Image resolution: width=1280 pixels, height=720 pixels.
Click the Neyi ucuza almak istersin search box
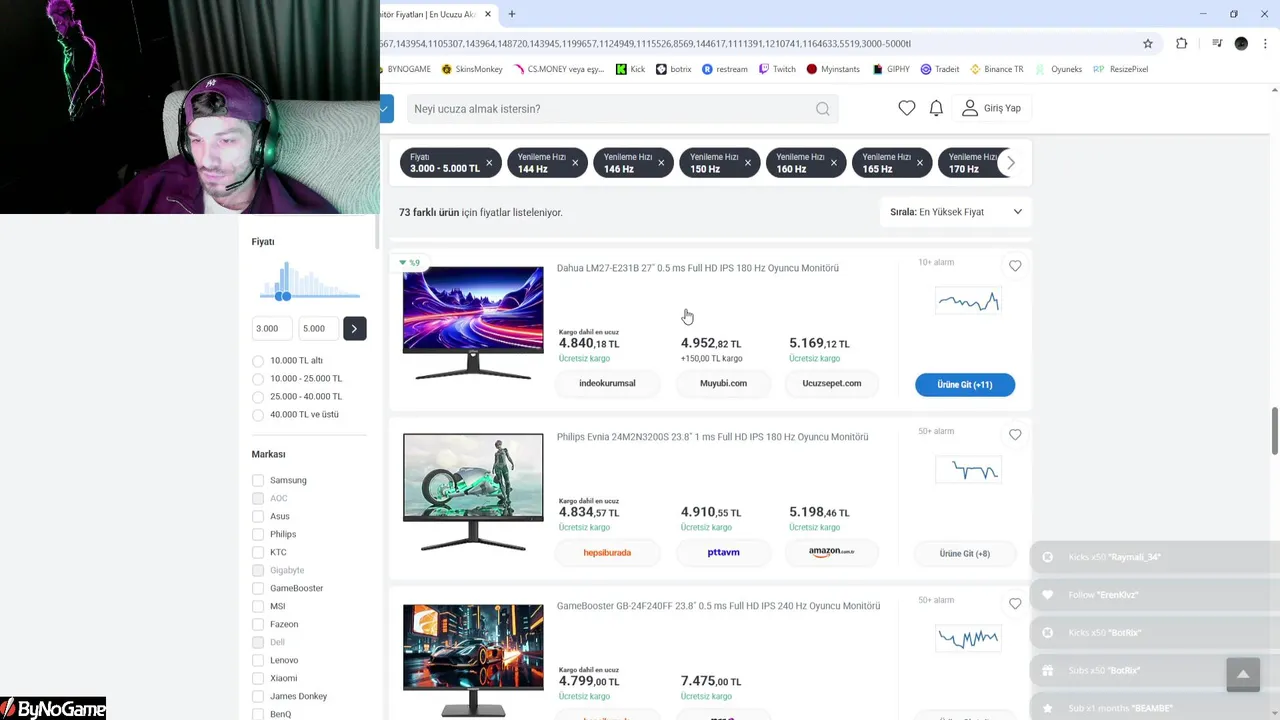click(x=610, y=109)
